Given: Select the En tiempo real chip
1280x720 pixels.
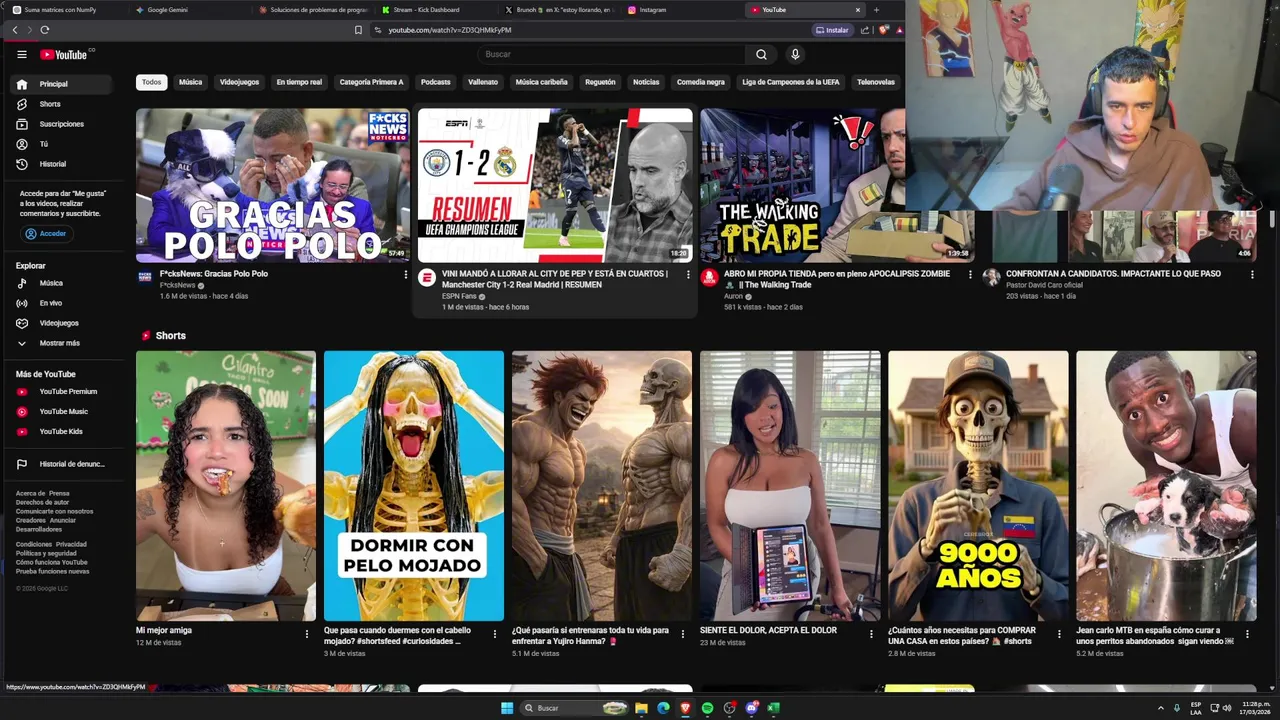Looking at the screenshot, I should [299, 82].
